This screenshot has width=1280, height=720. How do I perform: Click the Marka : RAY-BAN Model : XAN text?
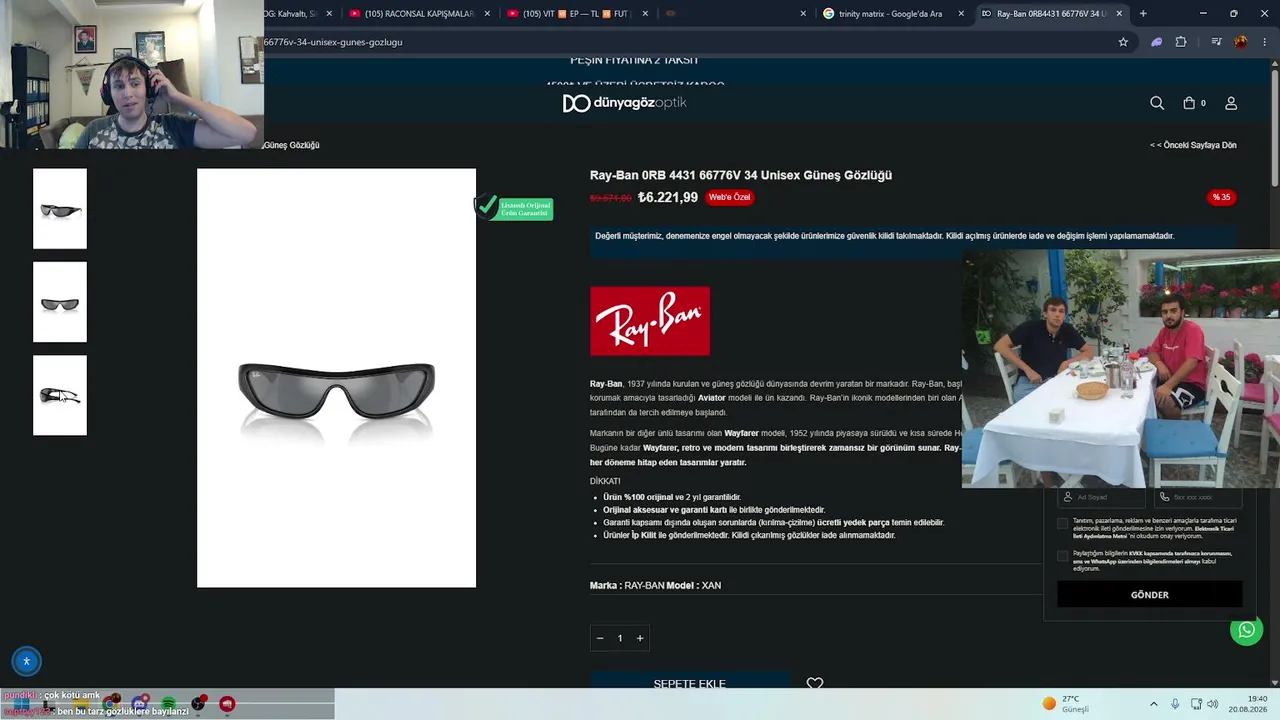[655, 585]
